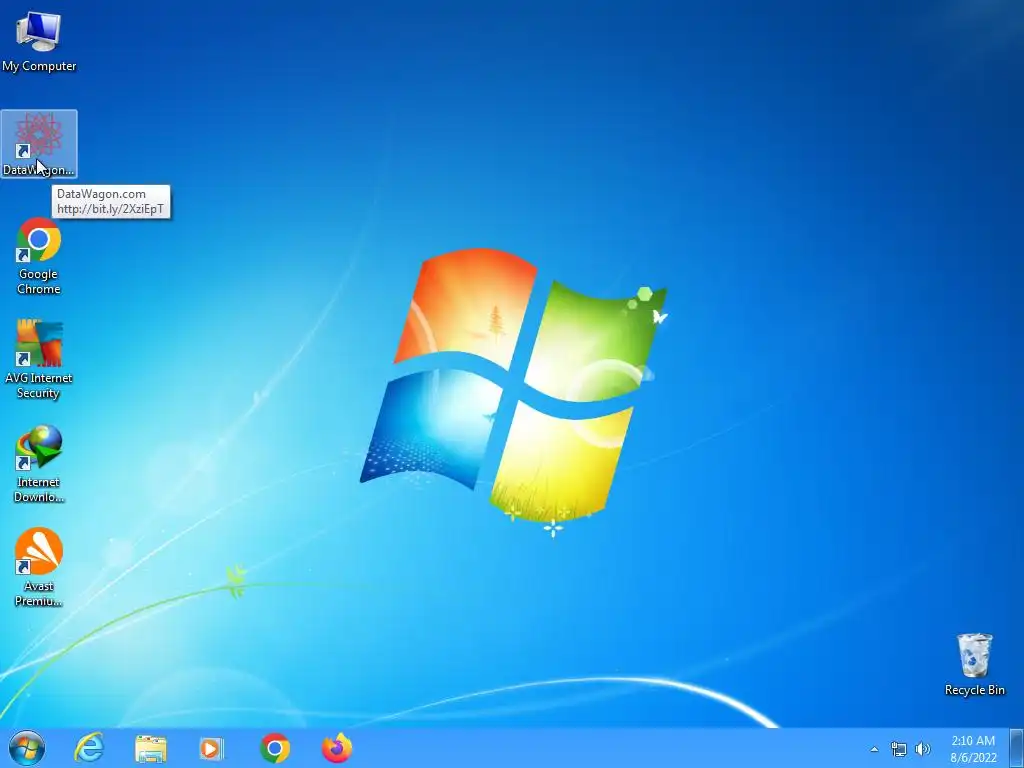Click the 'AVG Internet Security' label text
The width and height of the screenshot is (1024, 768).
[x=39, y=385]
